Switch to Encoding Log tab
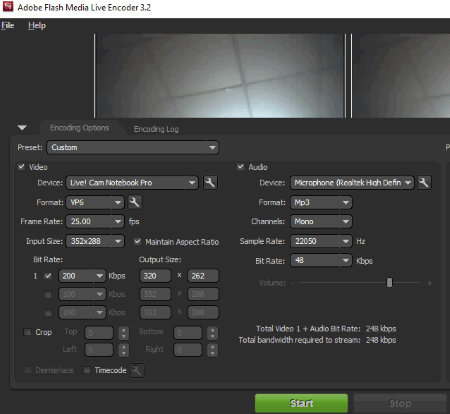The image size is (450, 414). click(x=156, y=129)
